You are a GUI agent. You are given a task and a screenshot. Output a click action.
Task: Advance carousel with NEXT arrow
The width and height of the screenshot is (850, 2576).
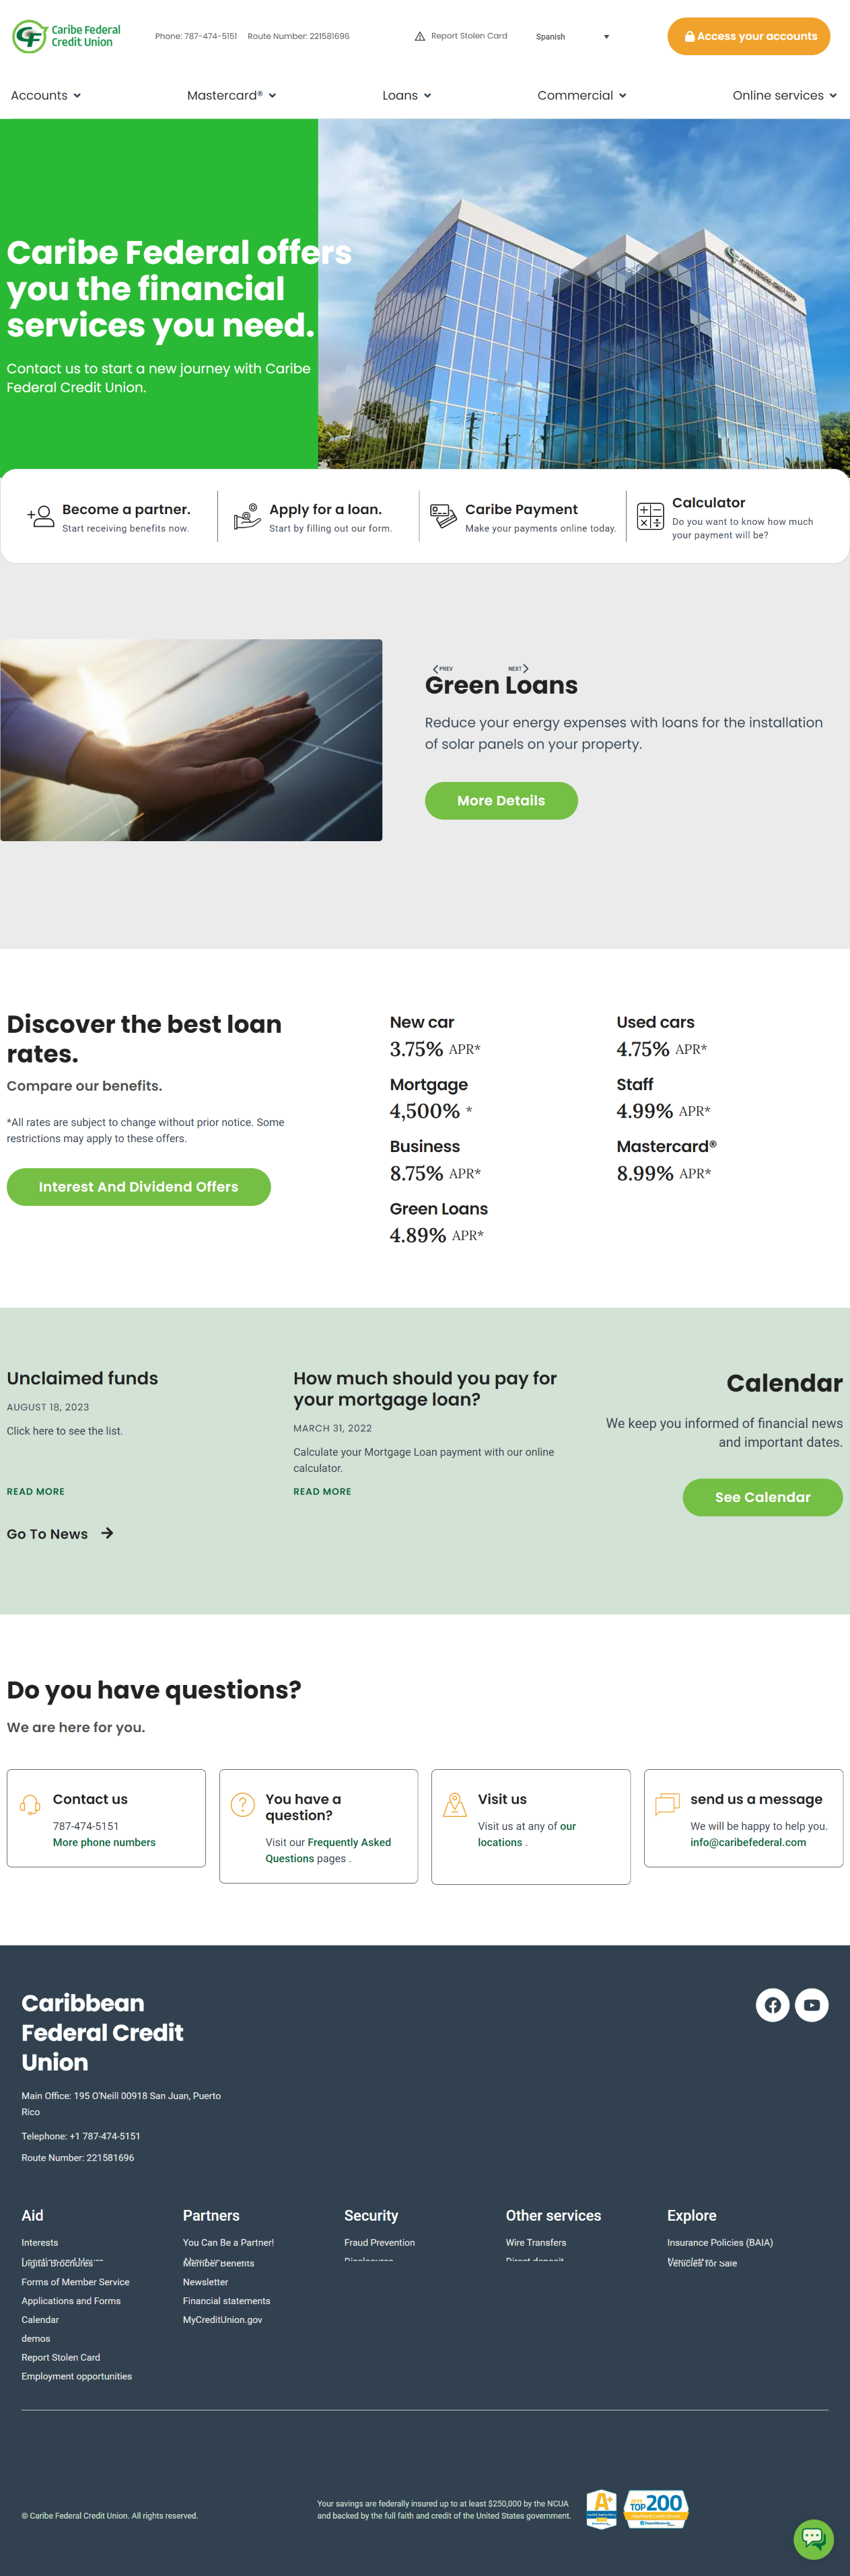pos(518,668)
